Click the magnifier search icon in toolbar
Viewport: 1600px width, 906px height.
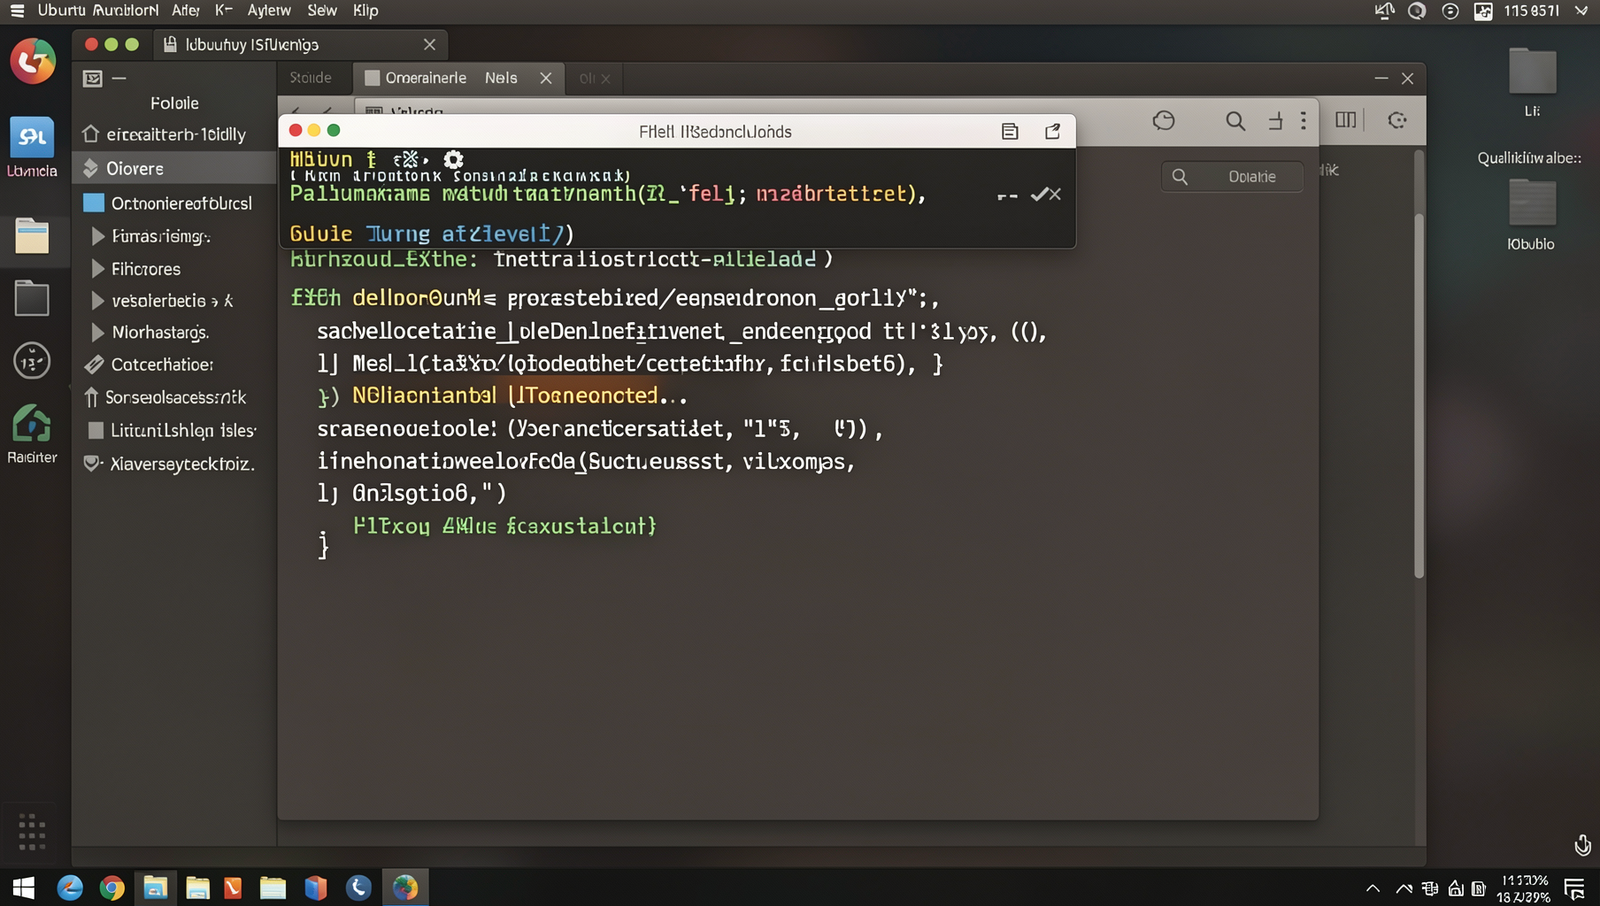pos(1236,121)
